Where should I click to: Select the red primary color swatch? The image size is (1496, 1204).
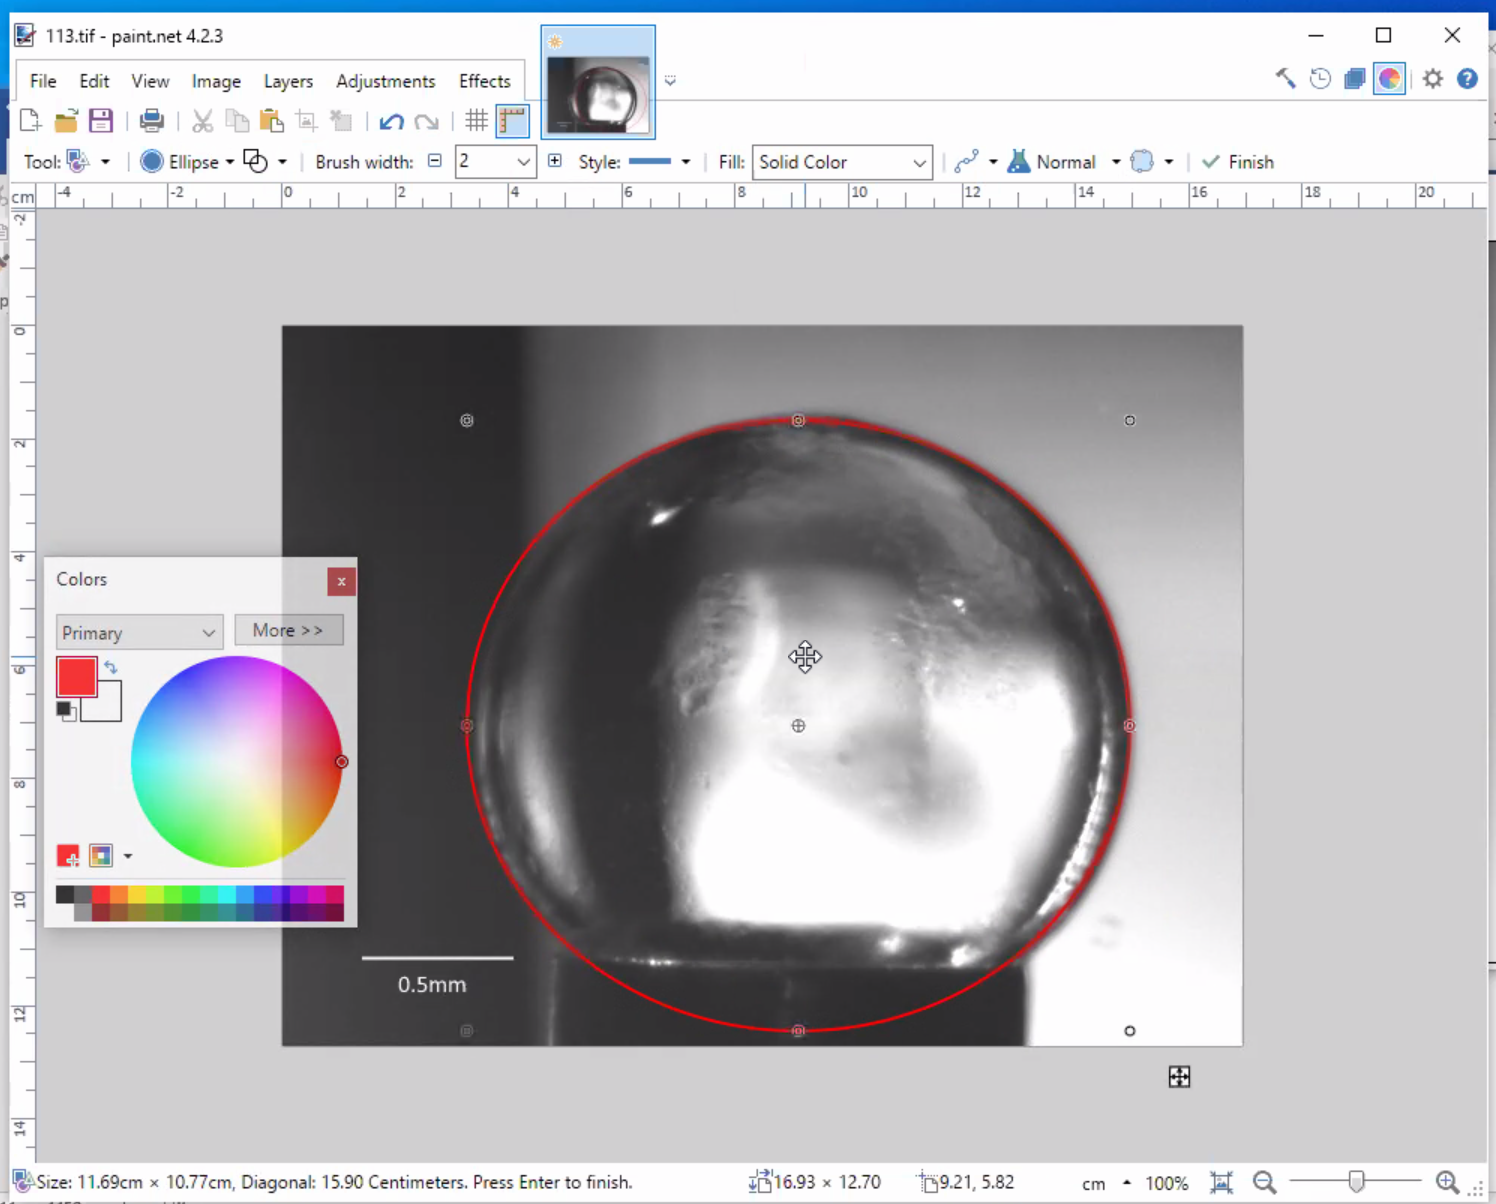(76, 677)
